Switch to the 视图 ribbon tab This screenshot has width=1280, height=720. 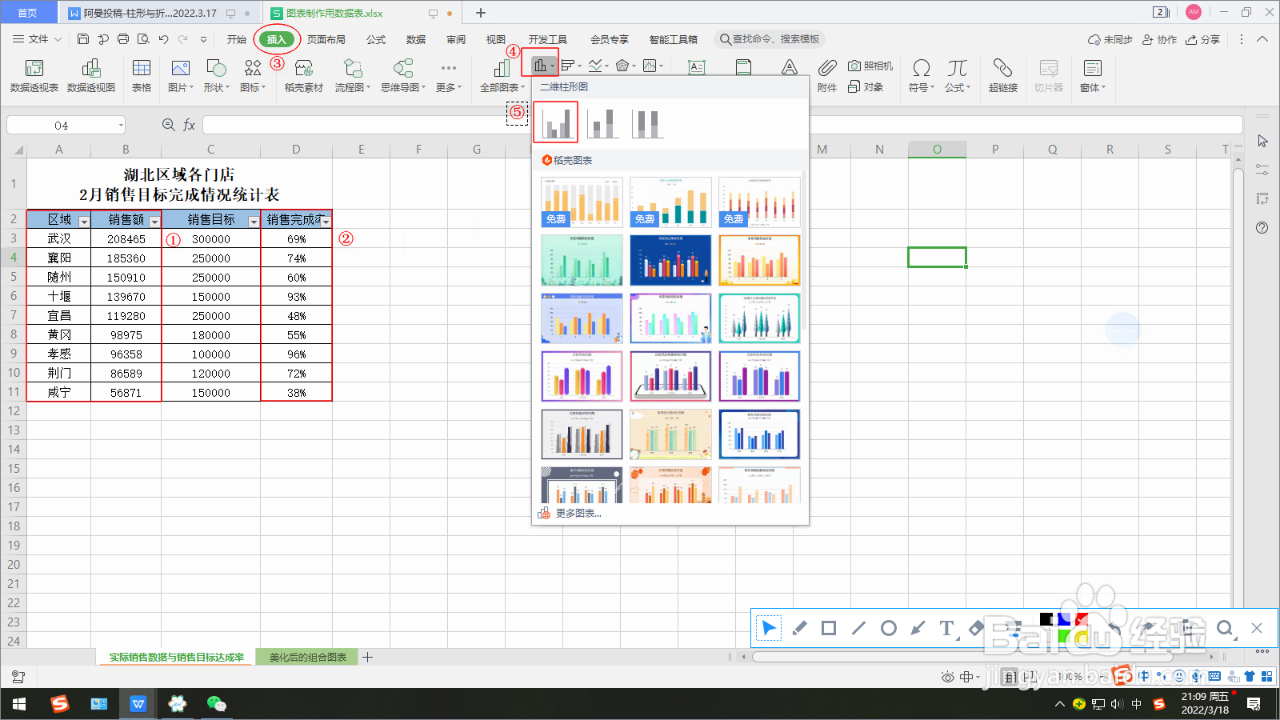click(496, 39)
